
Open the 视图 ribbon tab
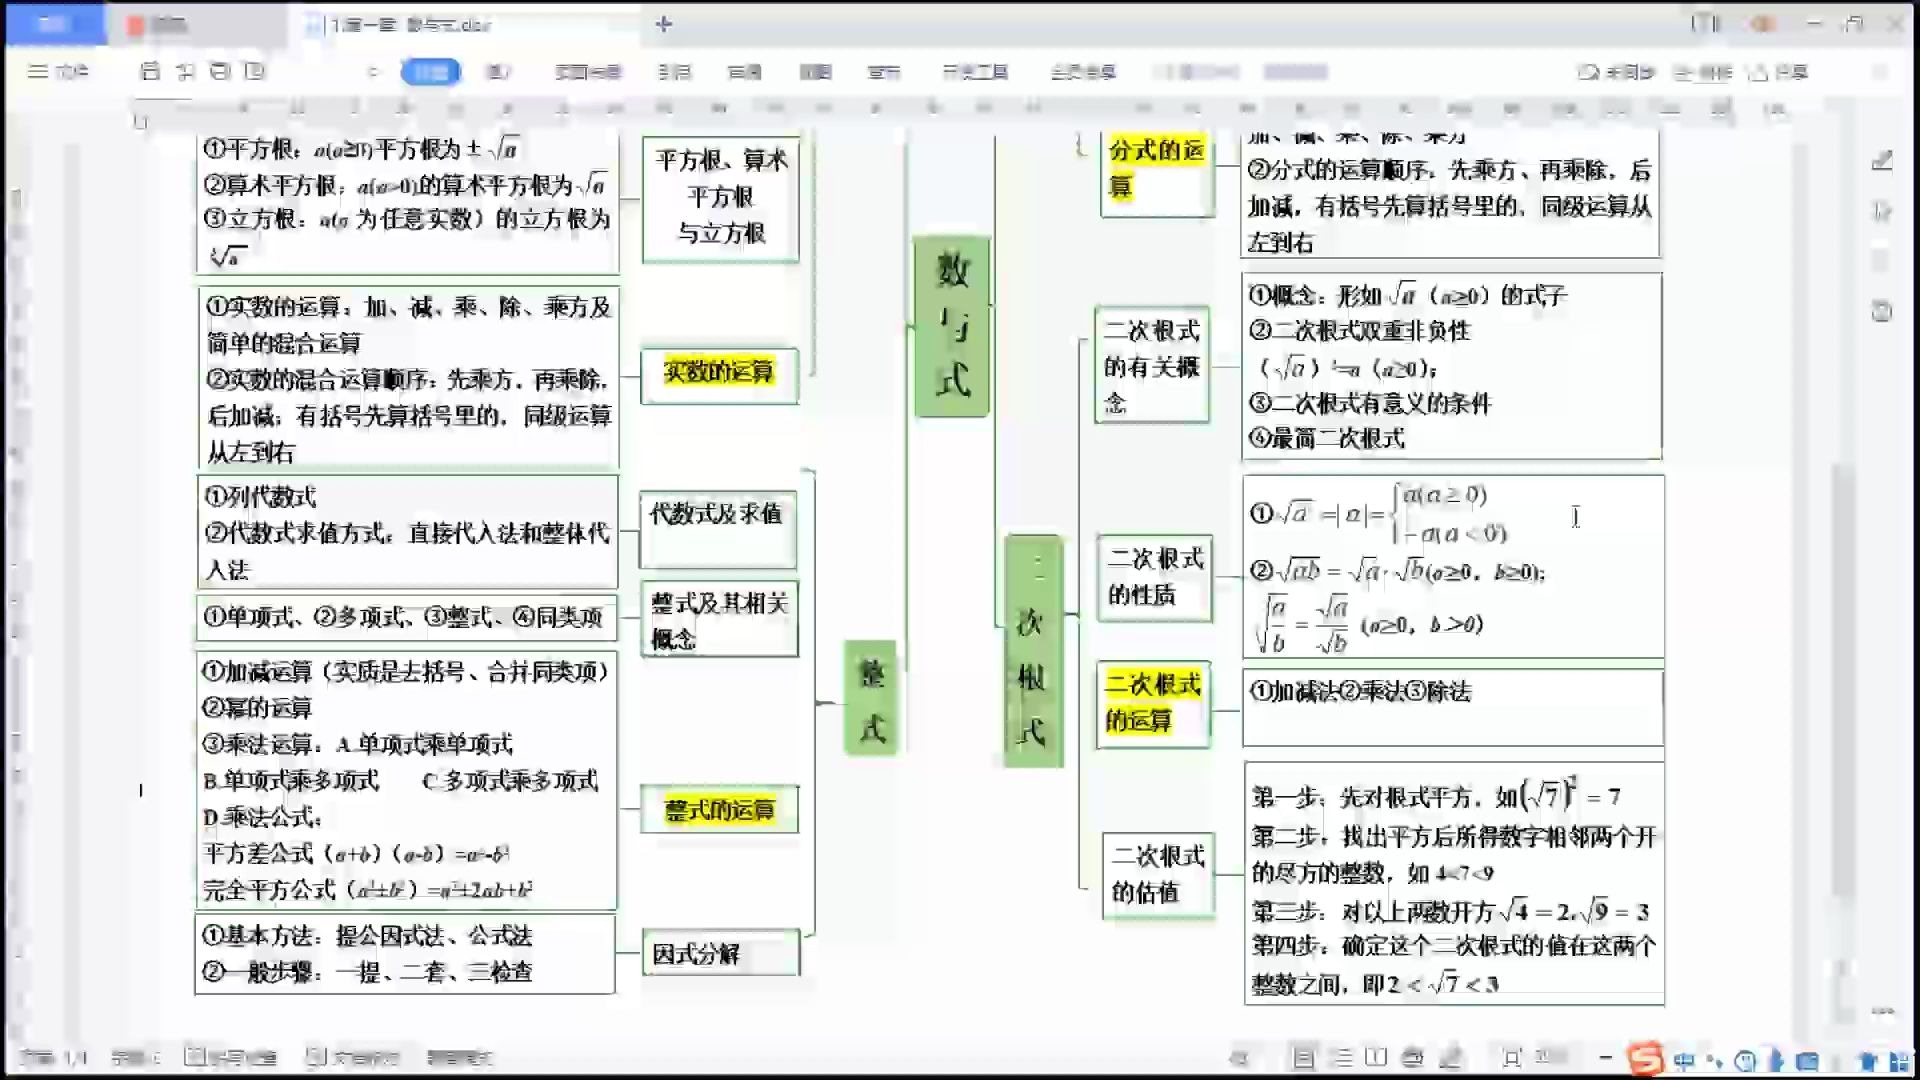point(816,72)
